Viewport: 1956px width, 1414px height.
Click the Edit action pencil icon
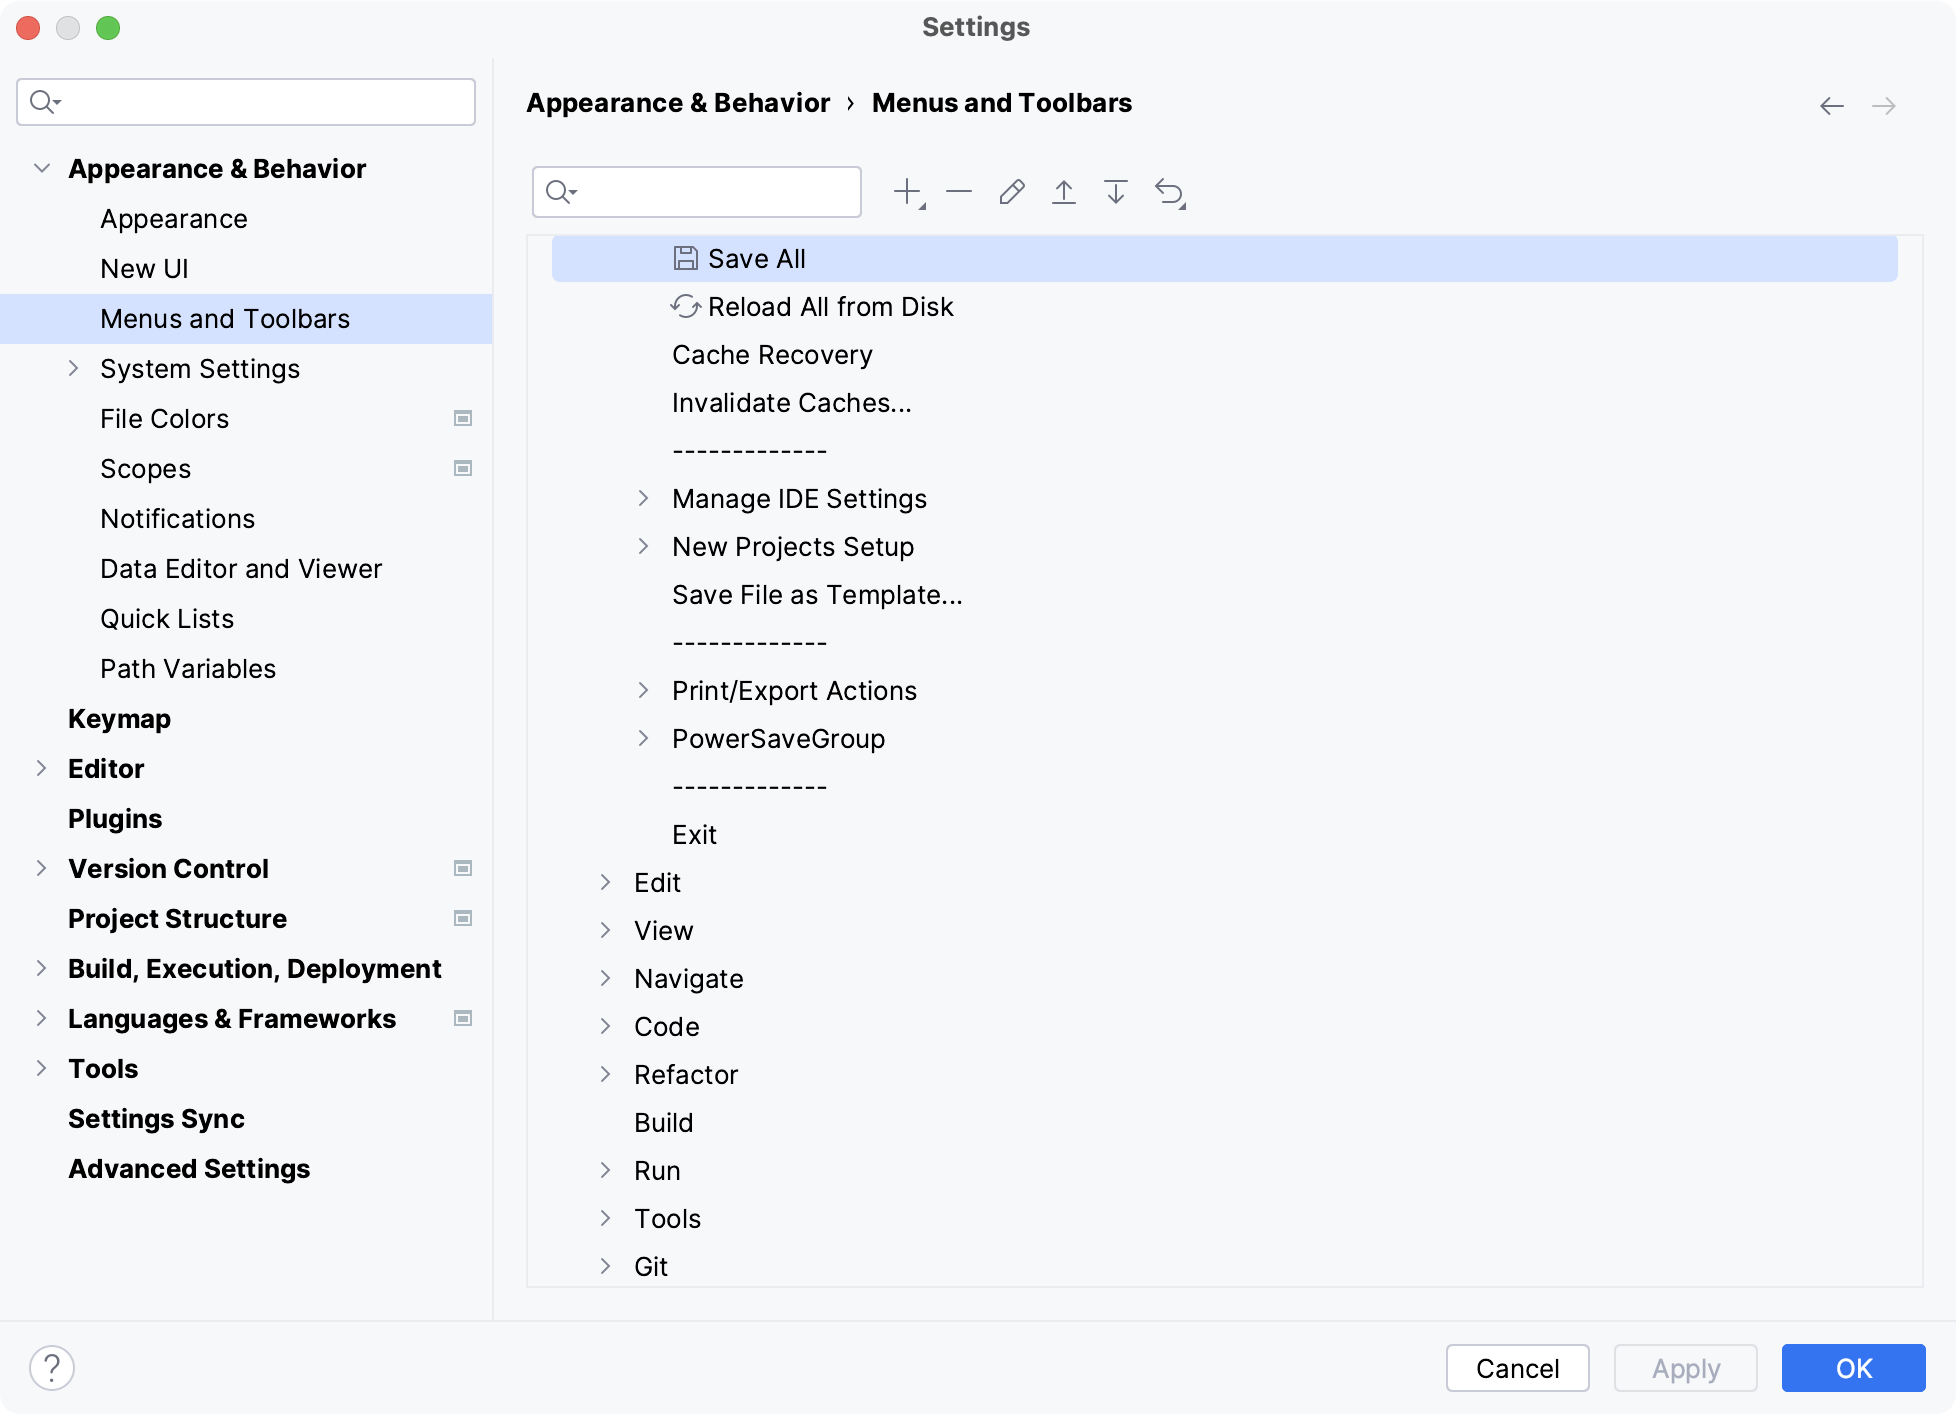tap(1012, 191)
